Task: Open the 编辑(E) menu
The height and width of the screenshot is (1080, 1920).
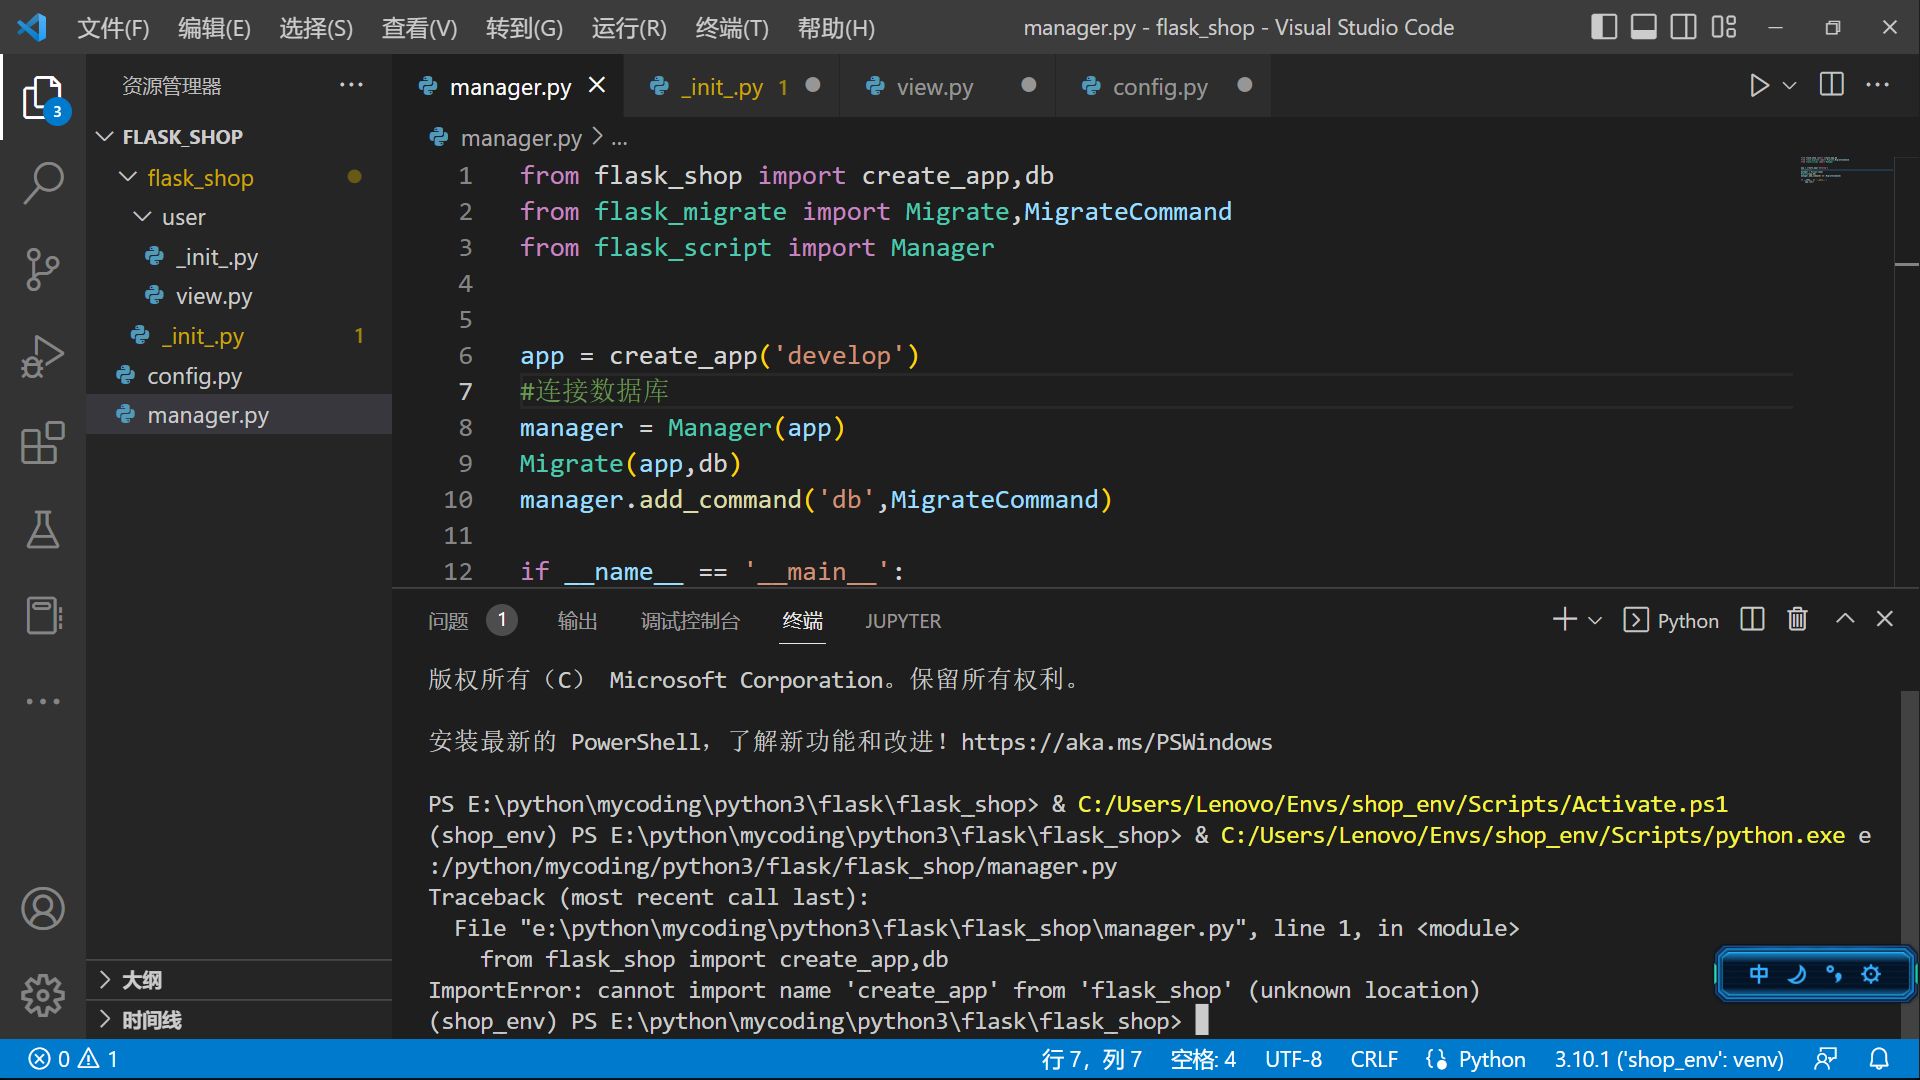Action: click(x=214, y=28)
